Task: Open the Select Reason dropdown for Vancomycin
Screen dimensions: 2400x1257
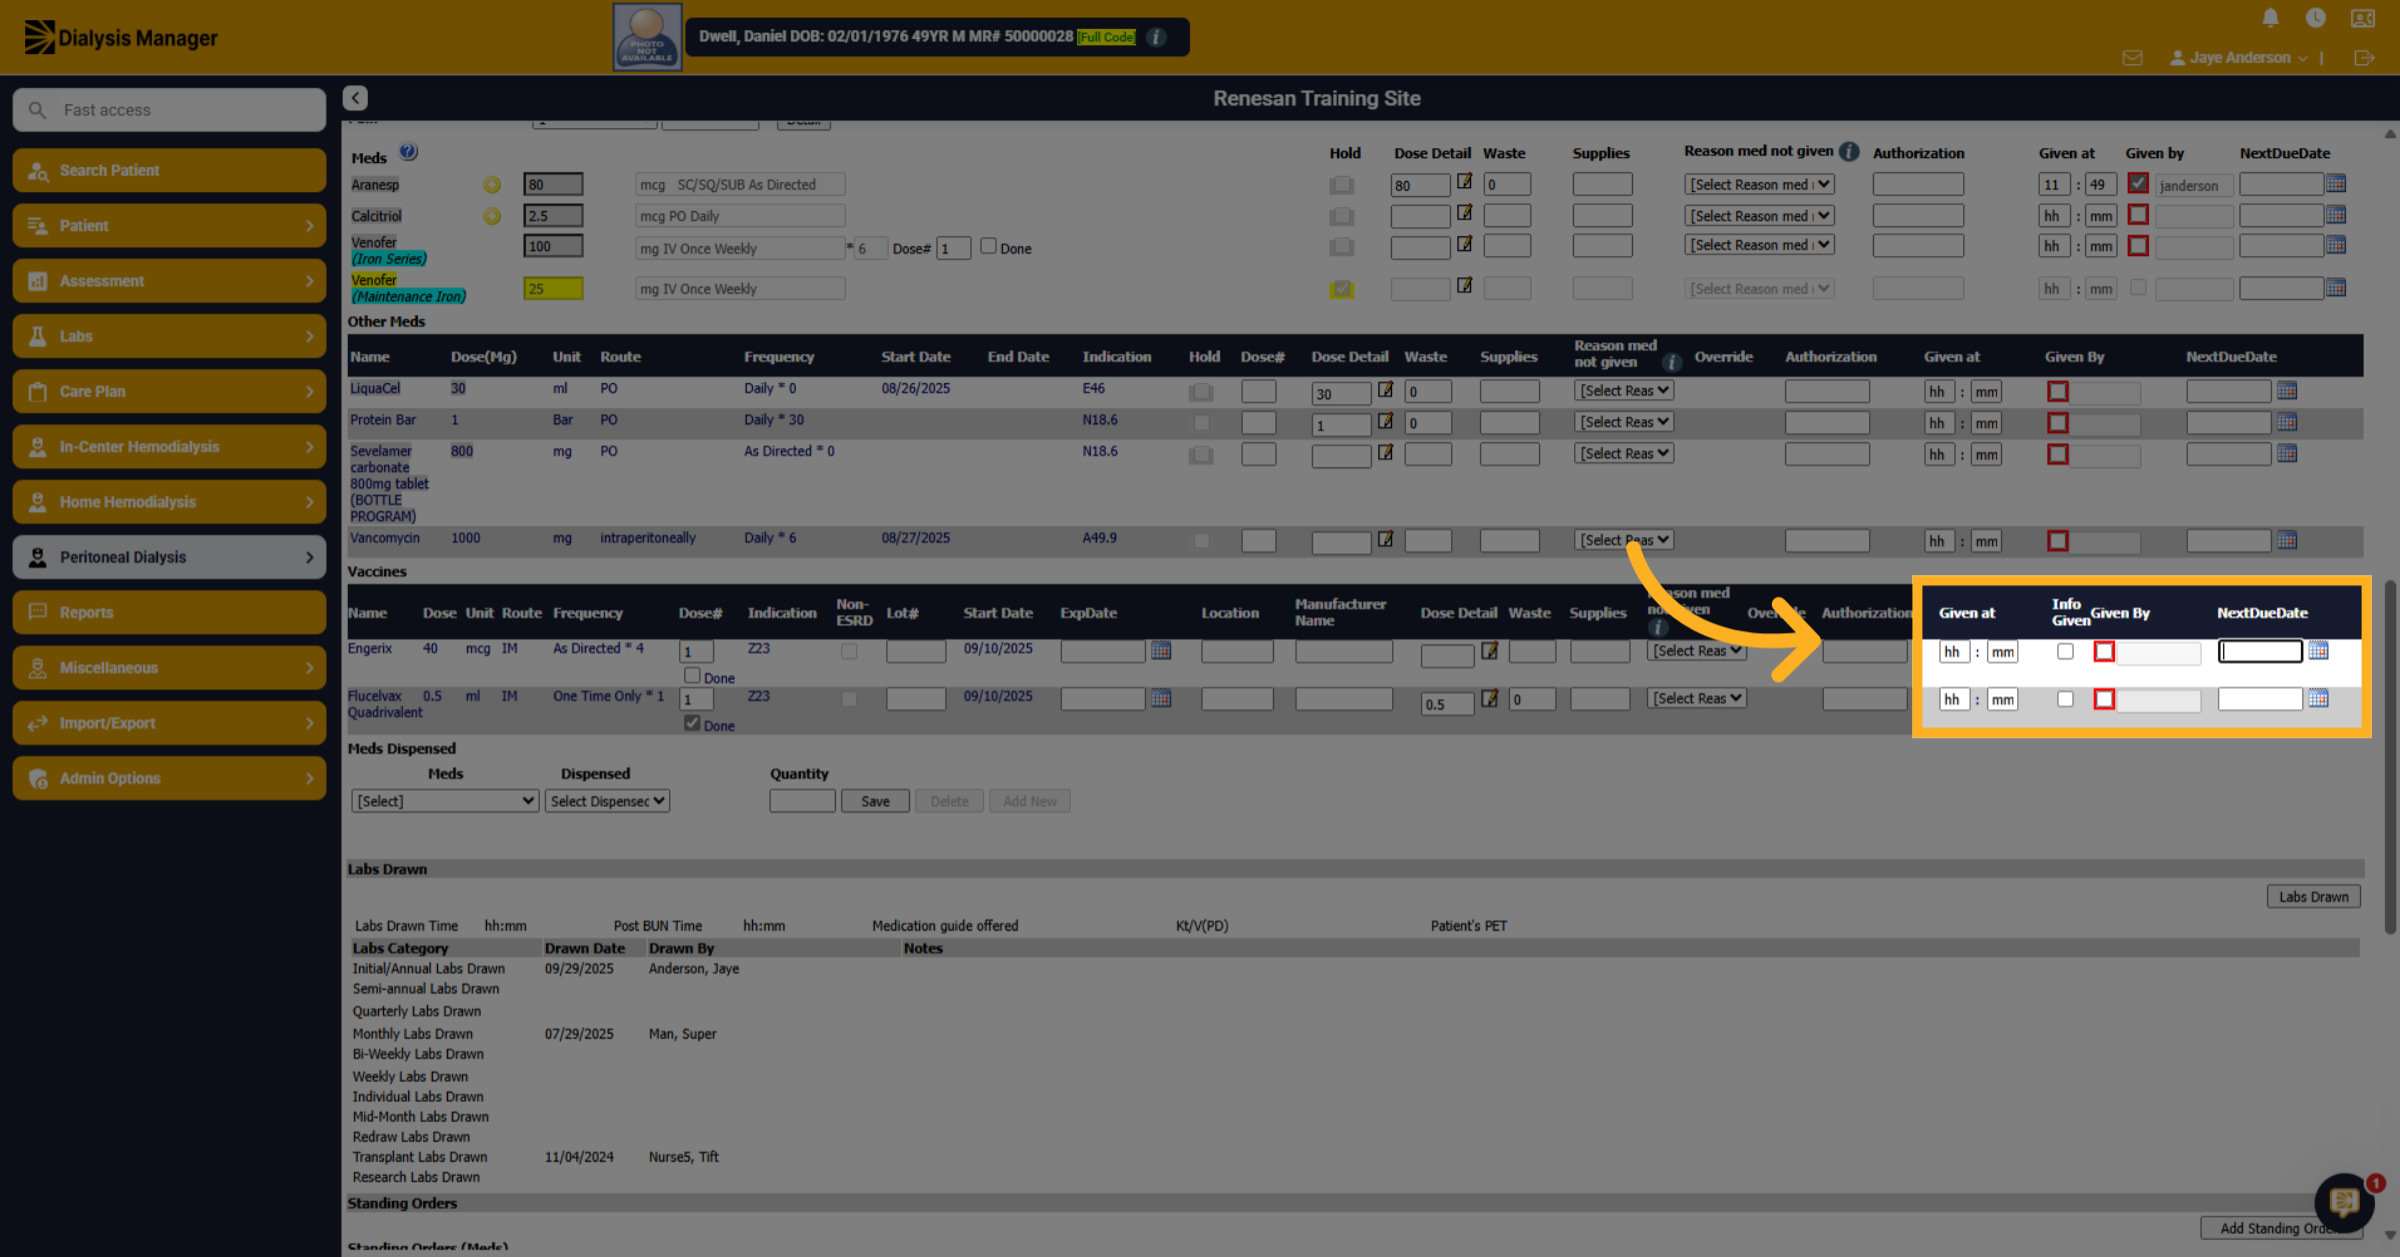Action: 1624,540
